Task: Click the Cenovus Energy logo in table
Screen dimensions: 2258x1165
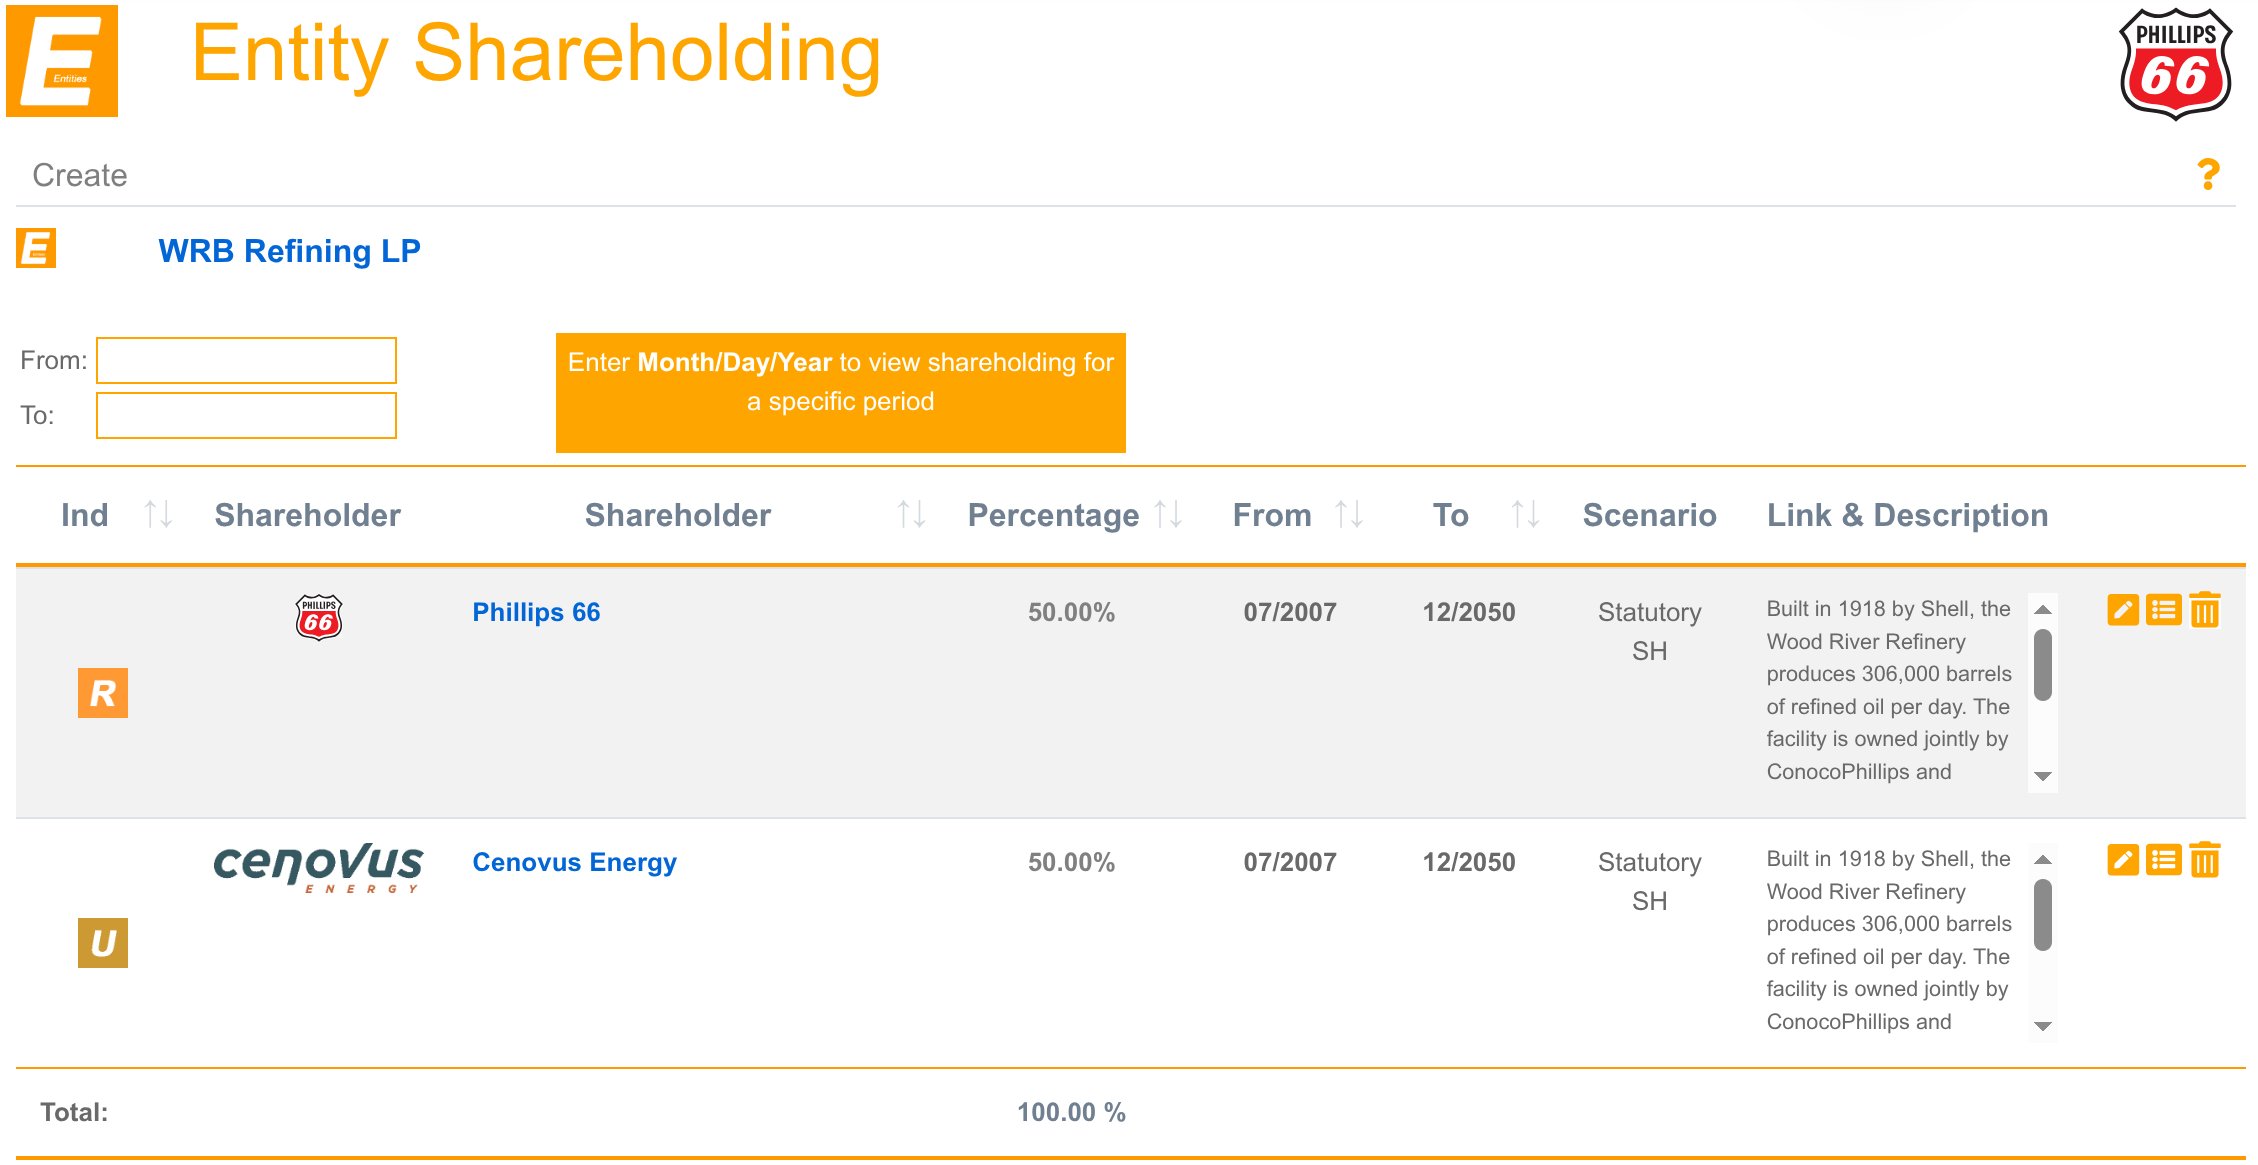Action: [318, 867]
